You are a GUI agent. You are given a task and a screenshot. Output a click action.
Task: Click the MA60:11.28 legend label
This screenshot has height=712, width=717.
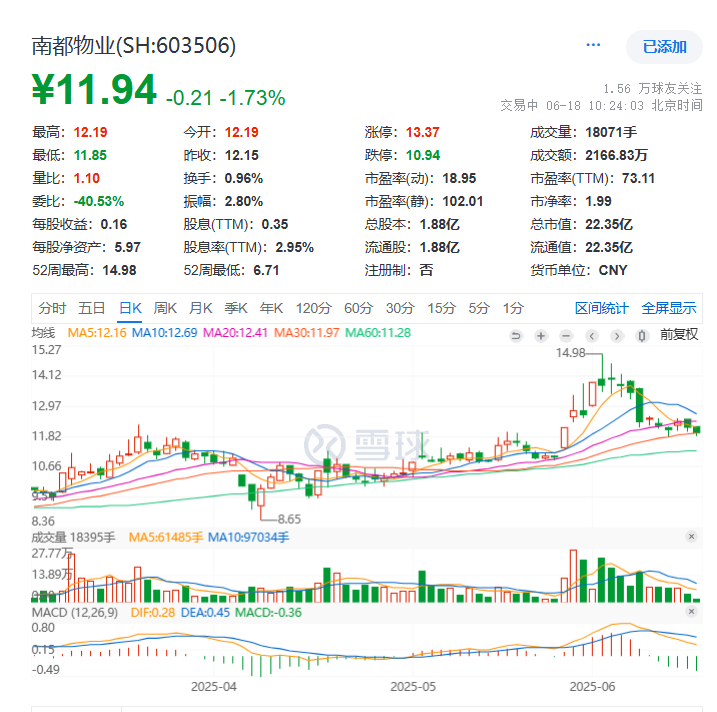click(378, 333)
